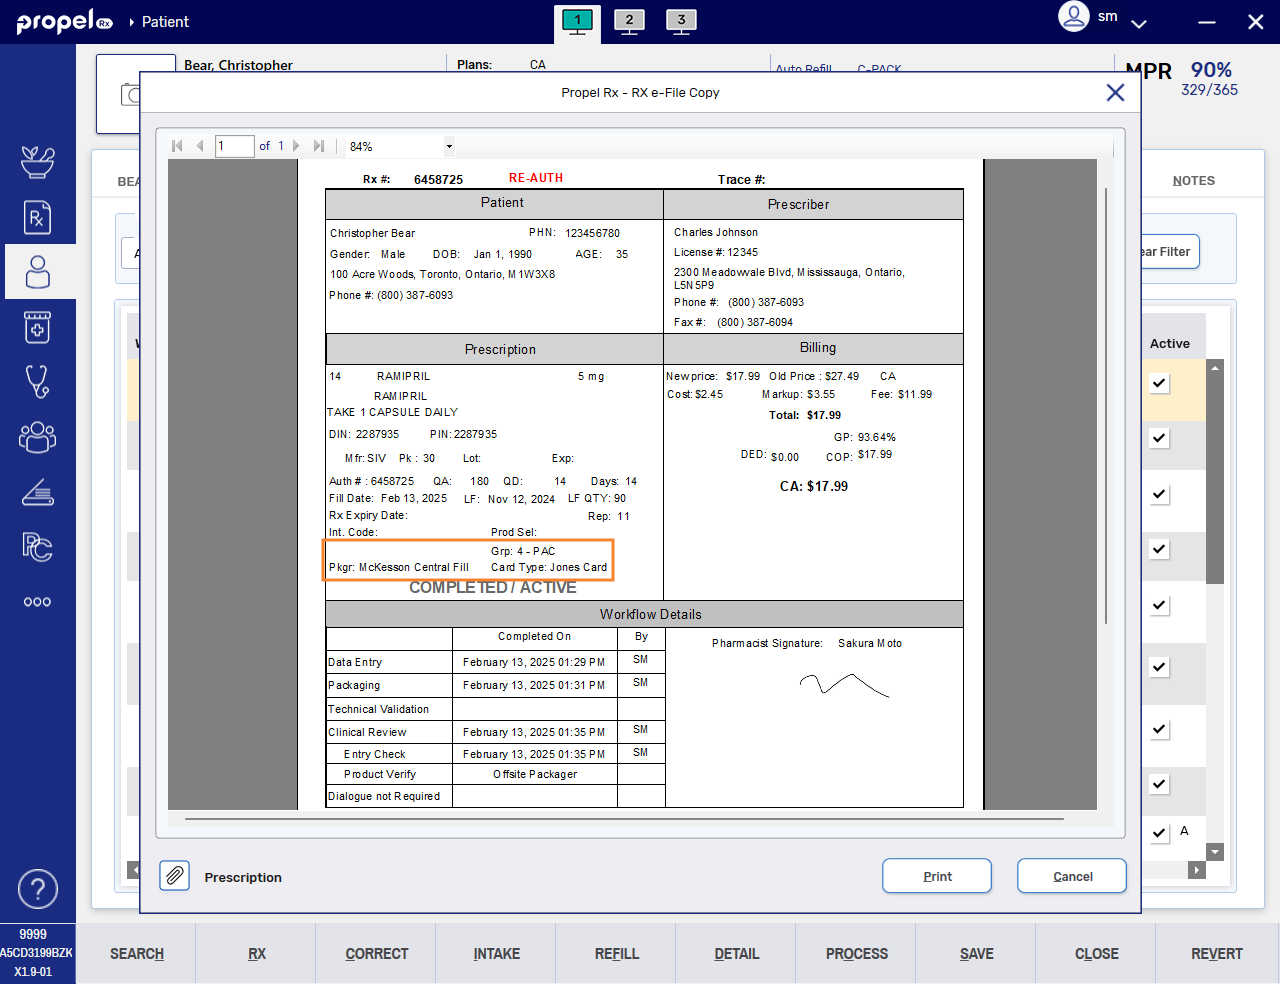Toggle the eighth Active checkbox
The width and height of the screenshot is (1280, 984).
click(x=1160, y=784)
